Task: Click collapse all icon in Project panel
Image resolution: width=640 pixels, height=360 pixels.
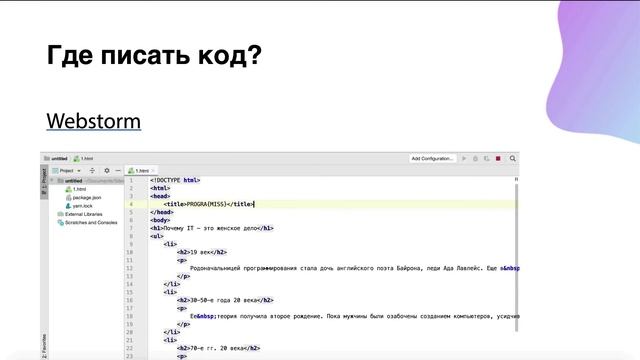Action: (x=92, y=171)
